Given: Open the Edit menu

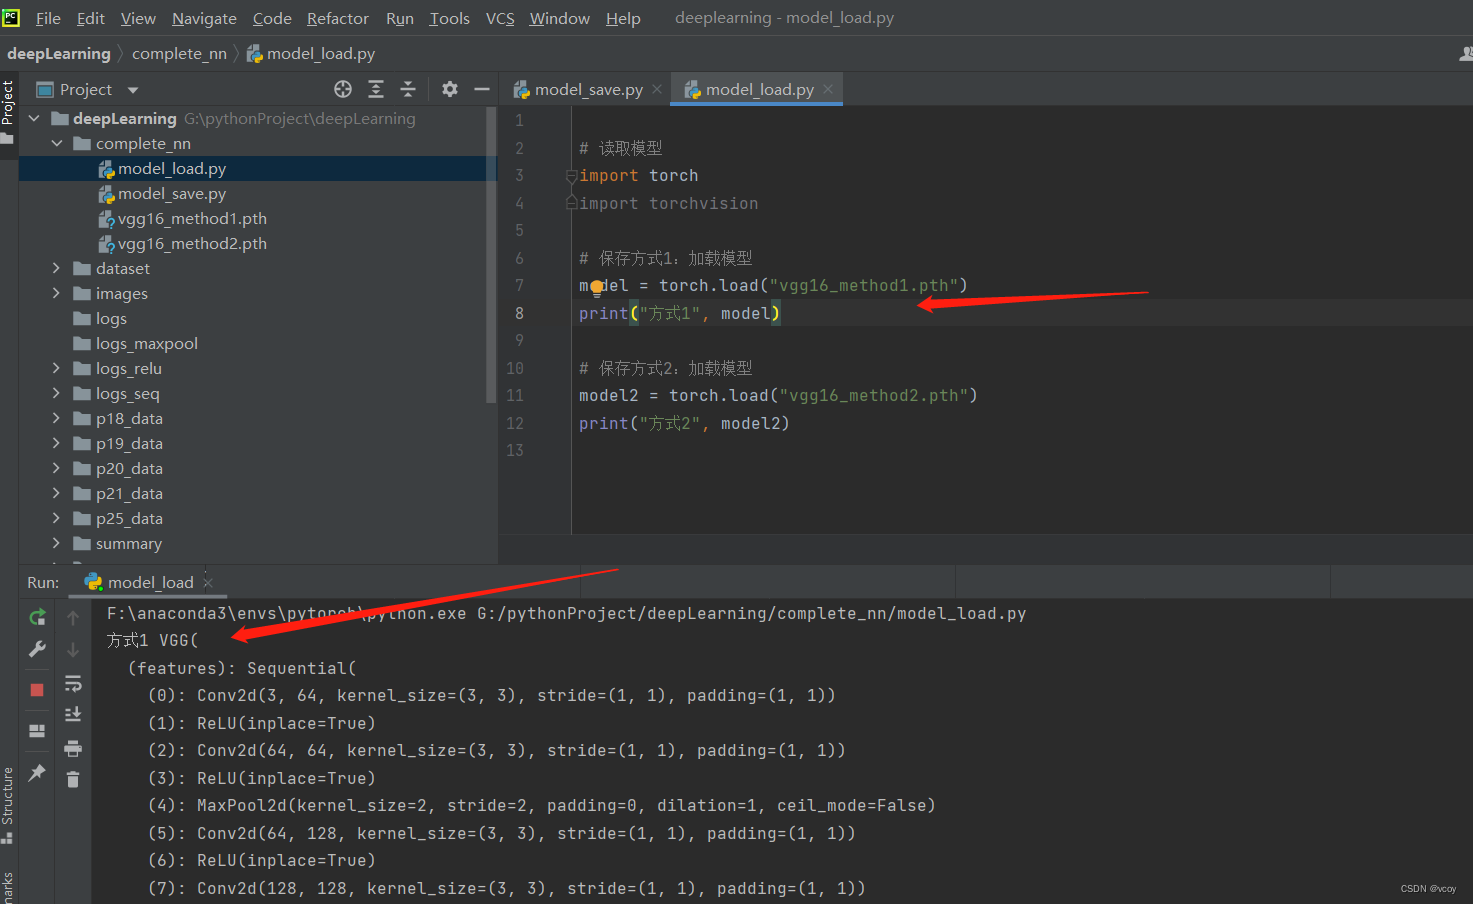Looking at the screenshot, I should [x=90, y=18].
